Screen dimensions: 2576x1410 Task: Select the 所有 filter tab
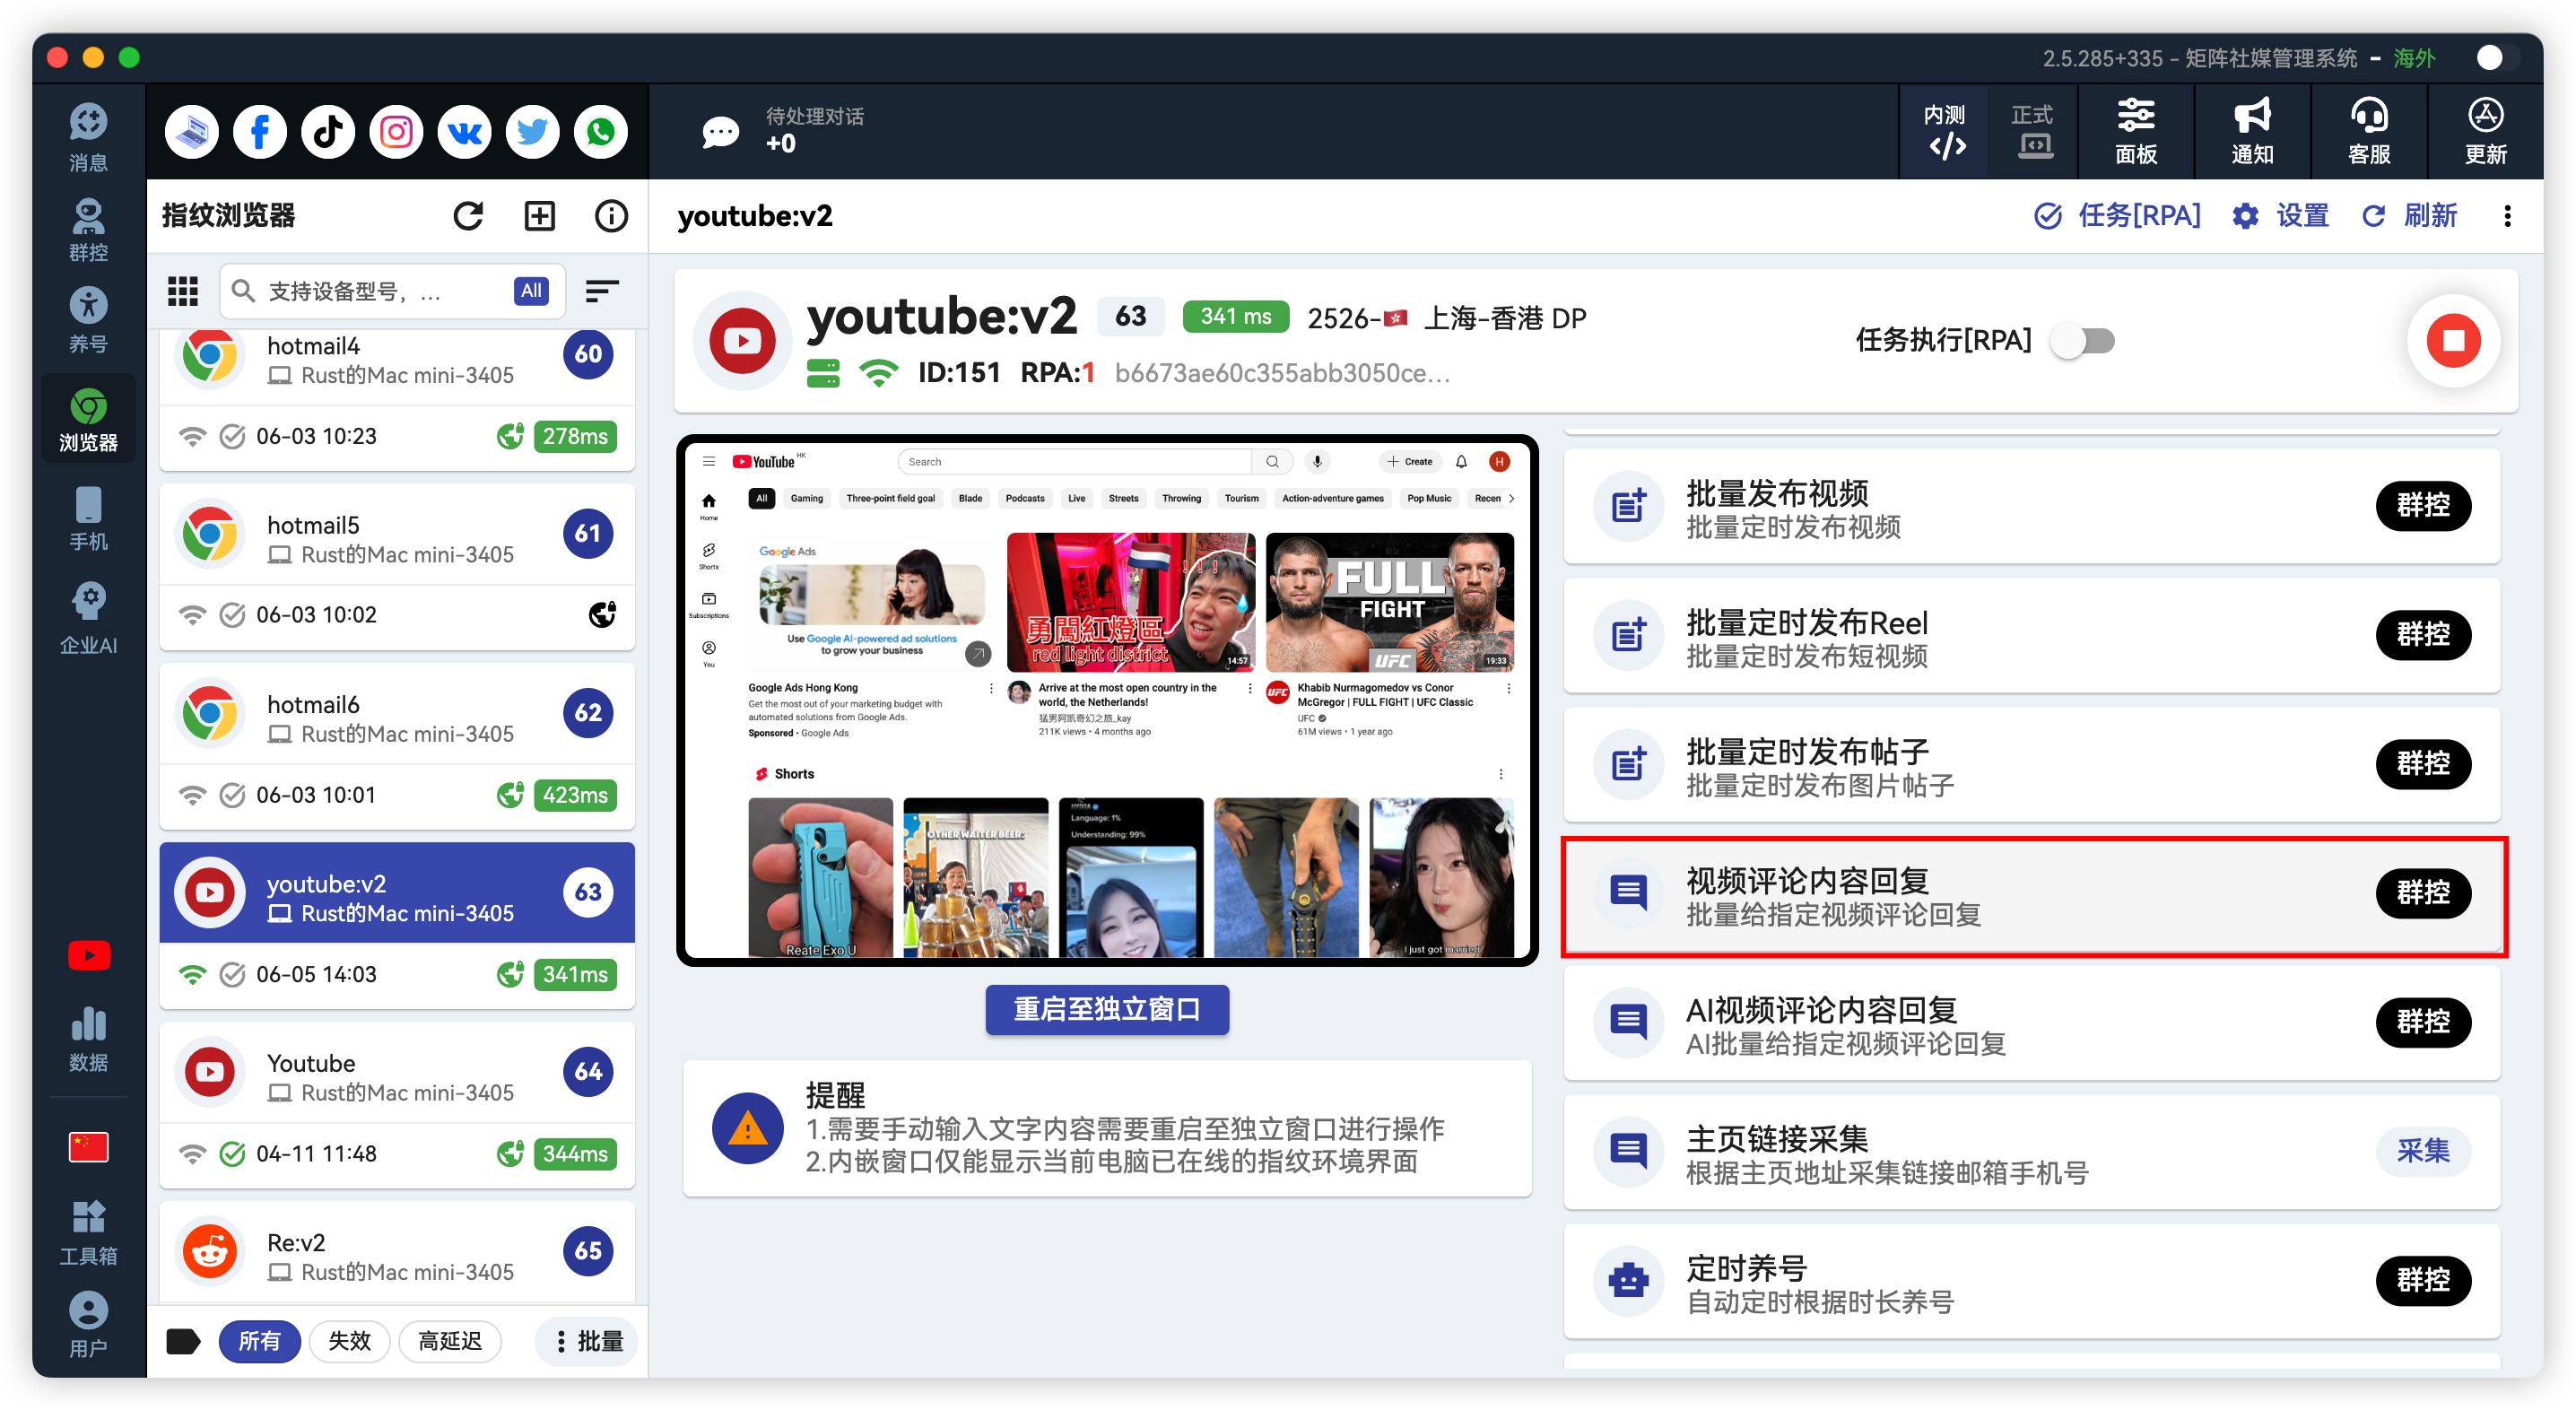coord(259,1340)
